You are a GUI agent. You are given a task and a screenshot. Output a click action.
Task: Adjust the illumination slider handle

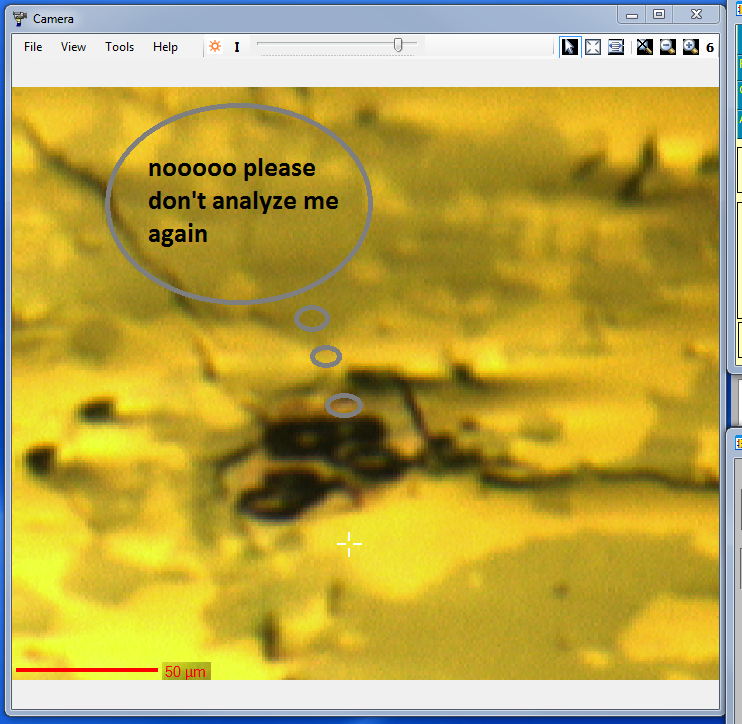pyautogui.click(x=398, y=45)
